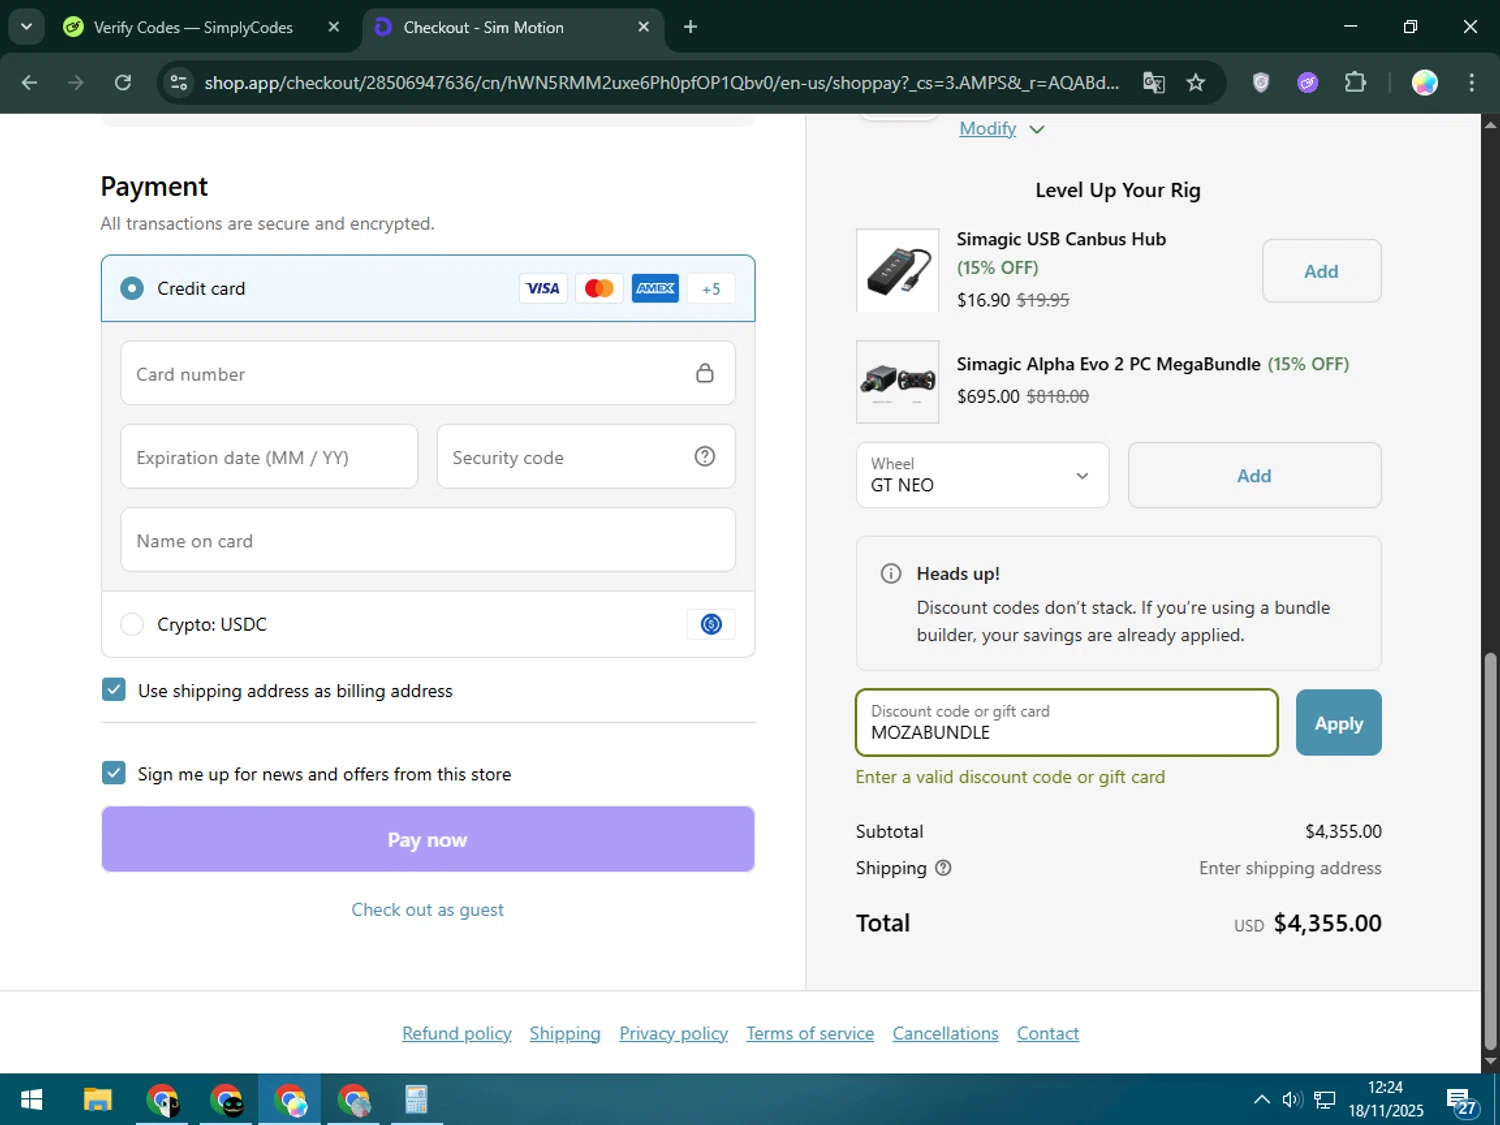Viewport: 1500px width, 1125px height.
Task: Click the Security code field
Action: pos(586,457)
